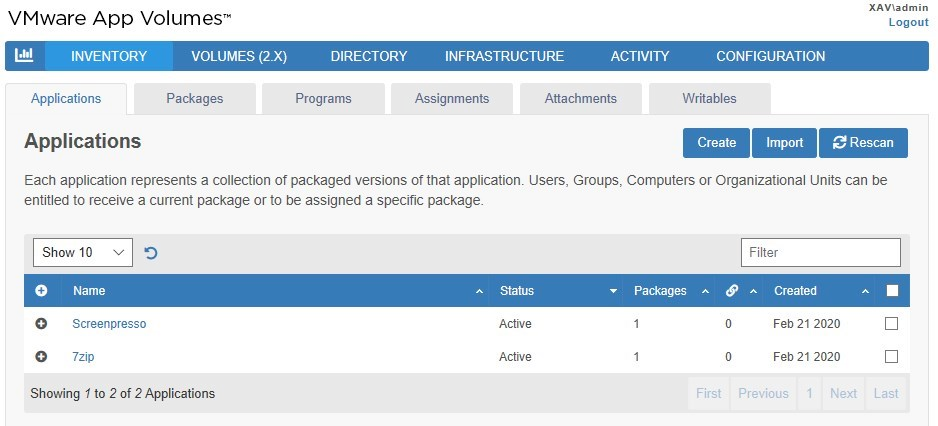Click the link icon column header

point(732,291)
